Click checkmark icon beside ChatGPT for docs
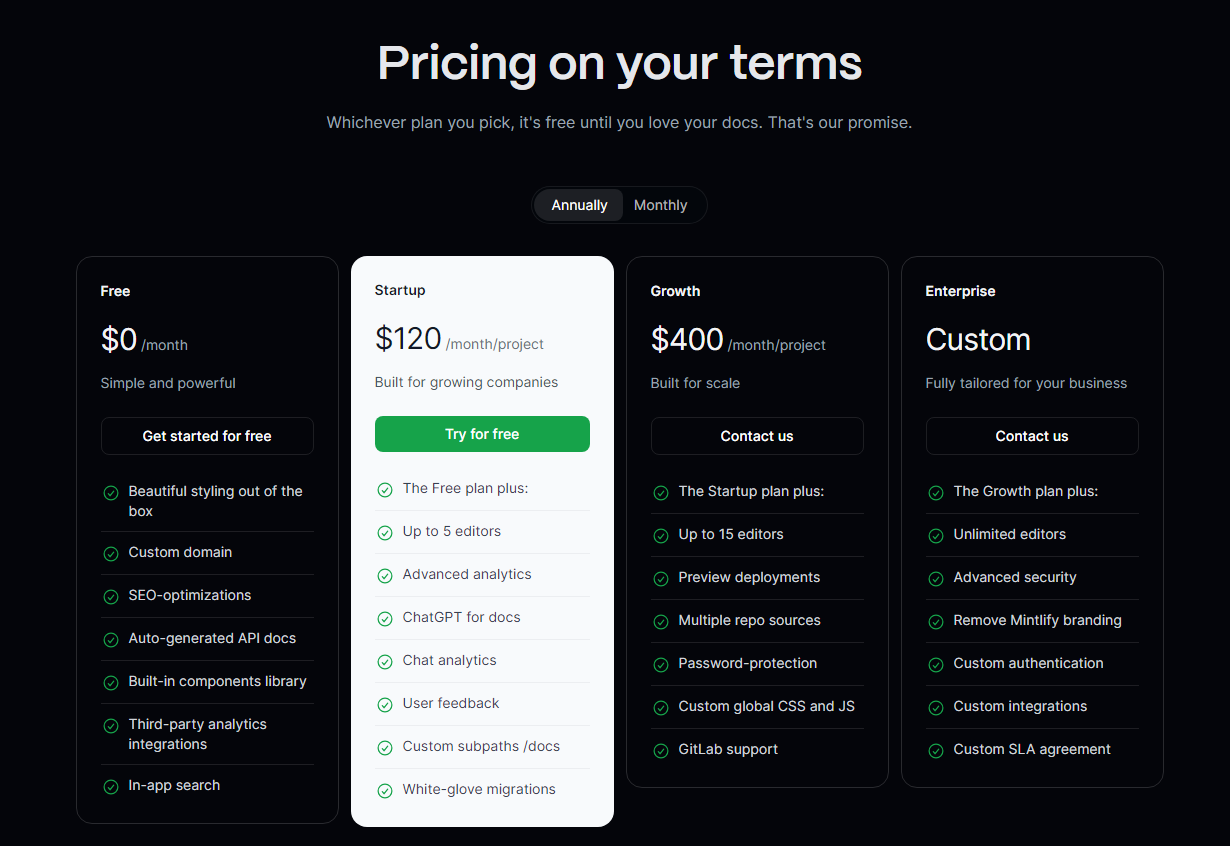 pos(385,618)
